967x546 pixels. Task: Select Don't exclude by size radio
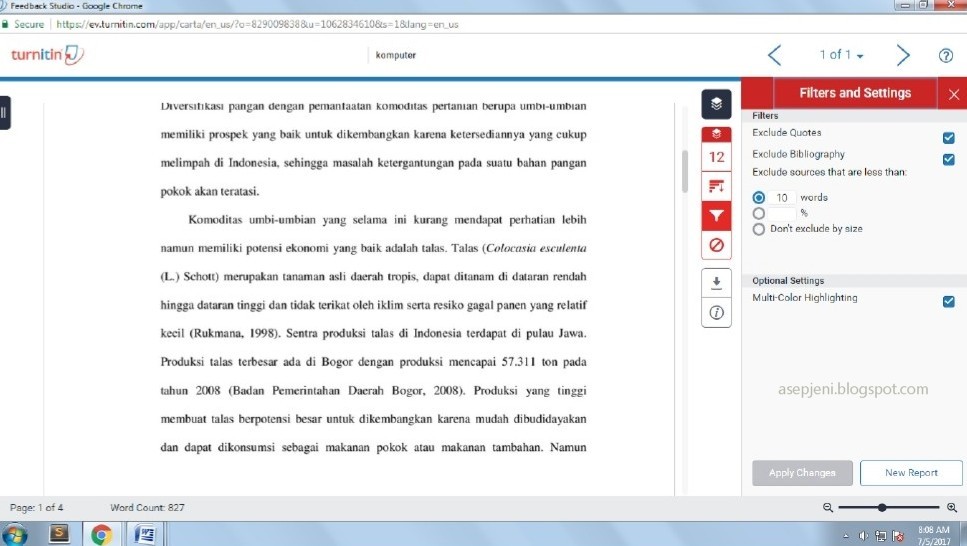pos(759,229)
